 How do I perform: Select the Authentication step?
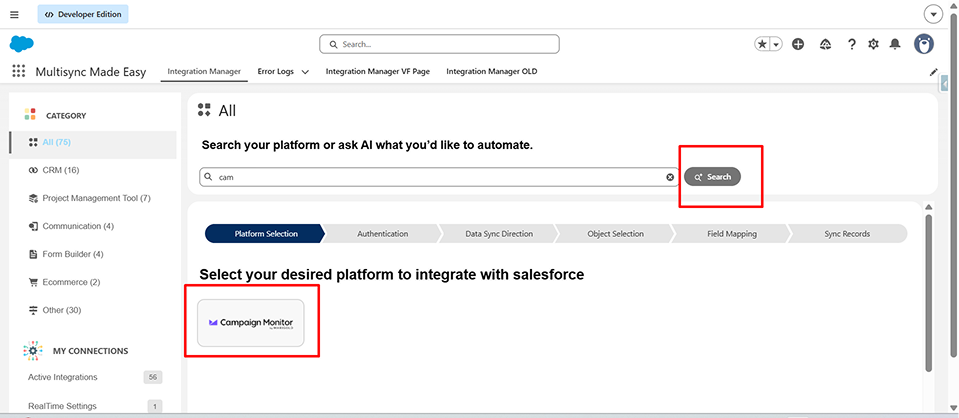tap(382, 234)
